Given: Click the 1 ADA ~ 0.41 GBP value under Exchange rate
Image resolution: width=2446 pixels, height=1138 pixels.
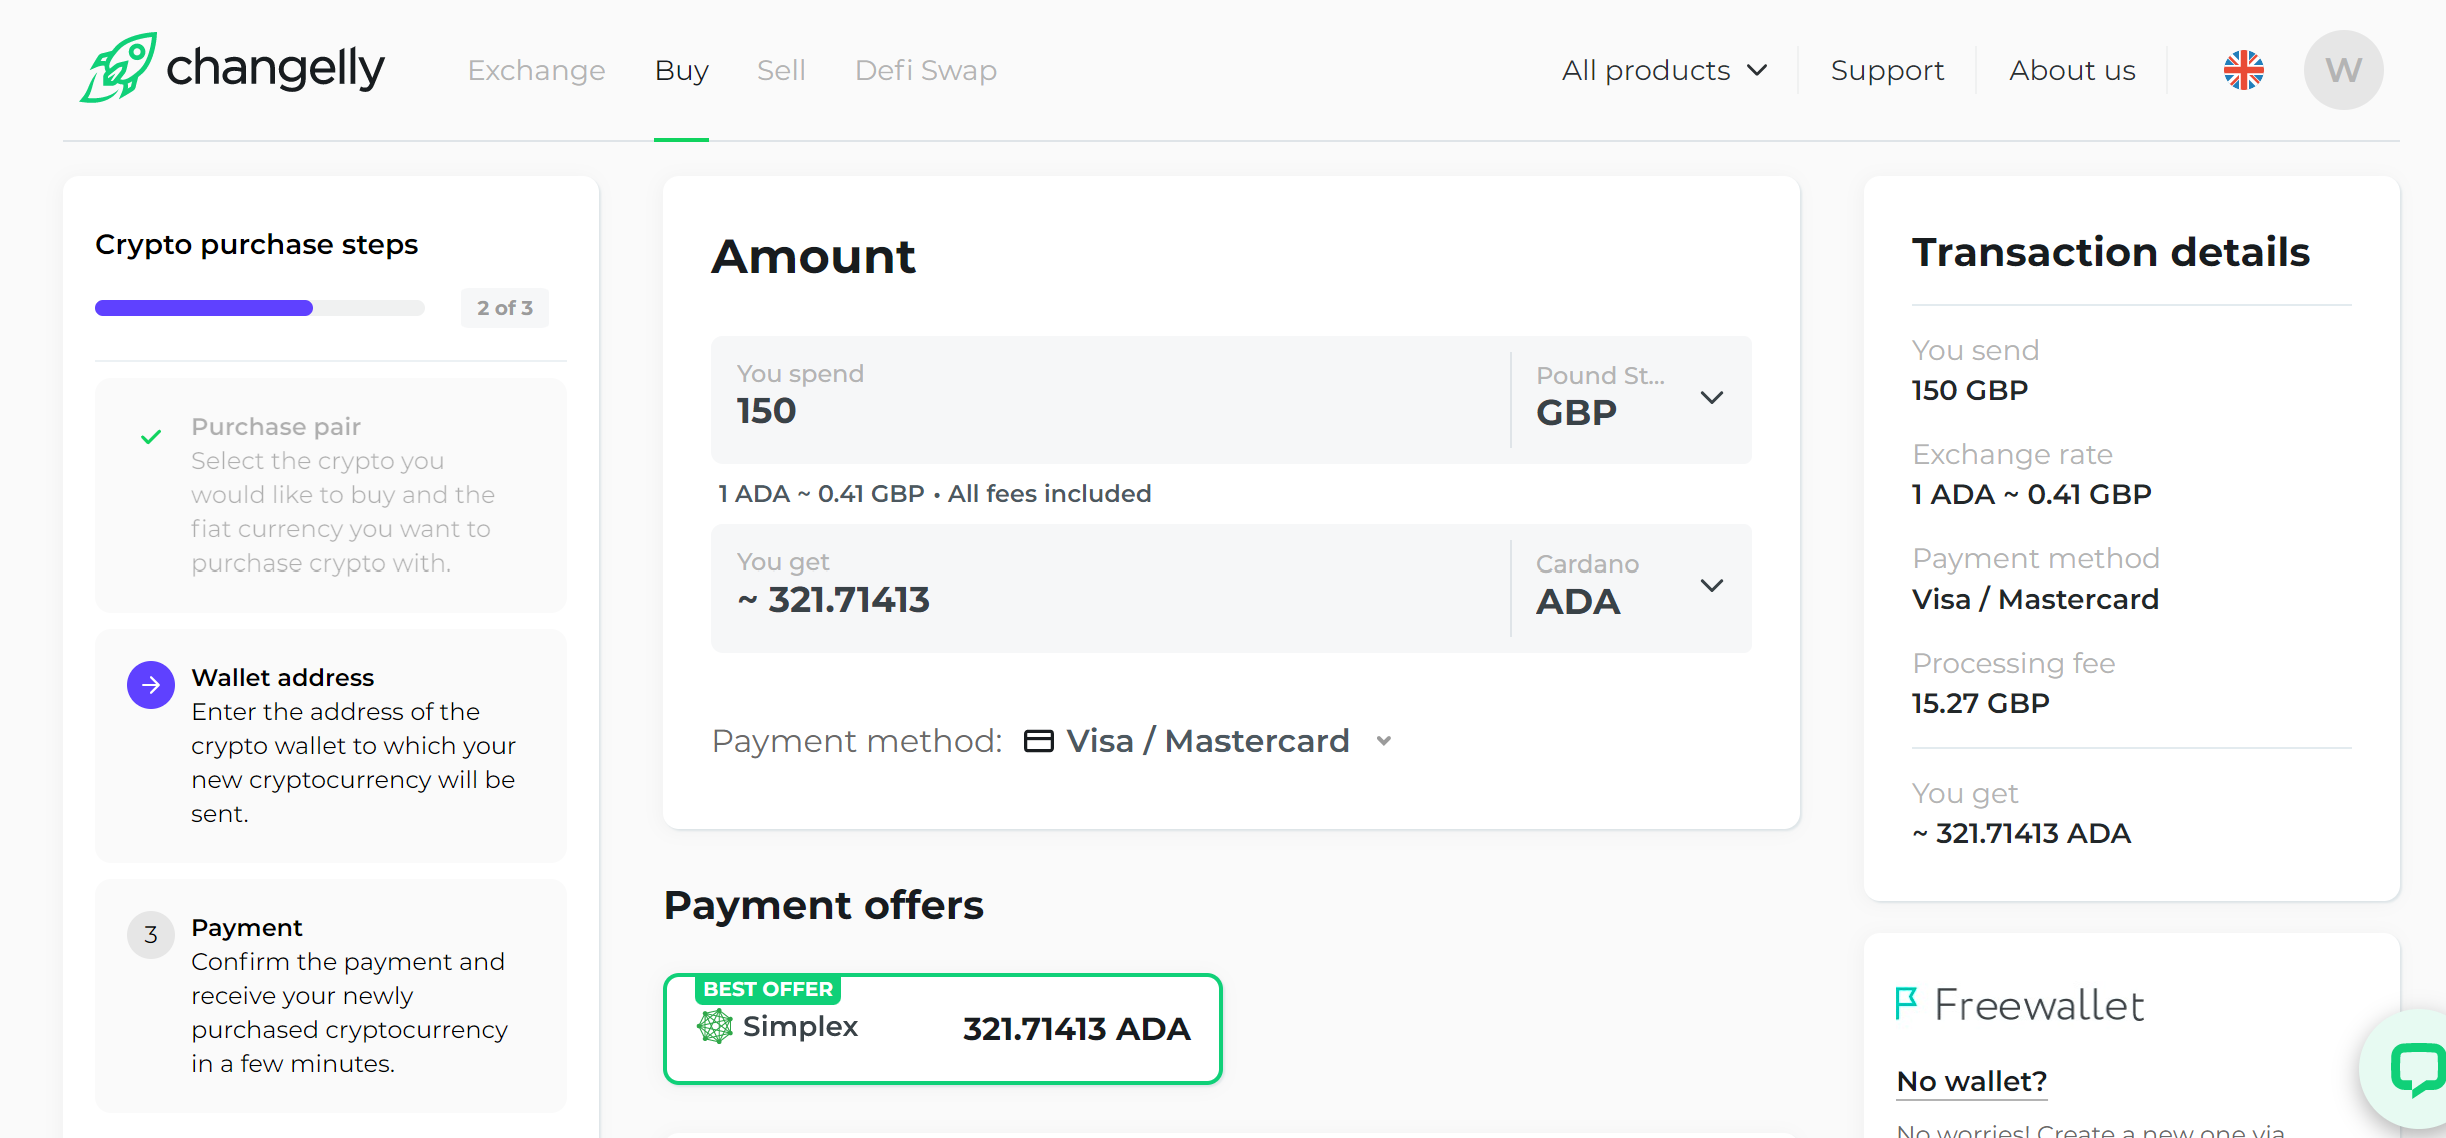Looking at the screenshot, I should [2032, 494].
